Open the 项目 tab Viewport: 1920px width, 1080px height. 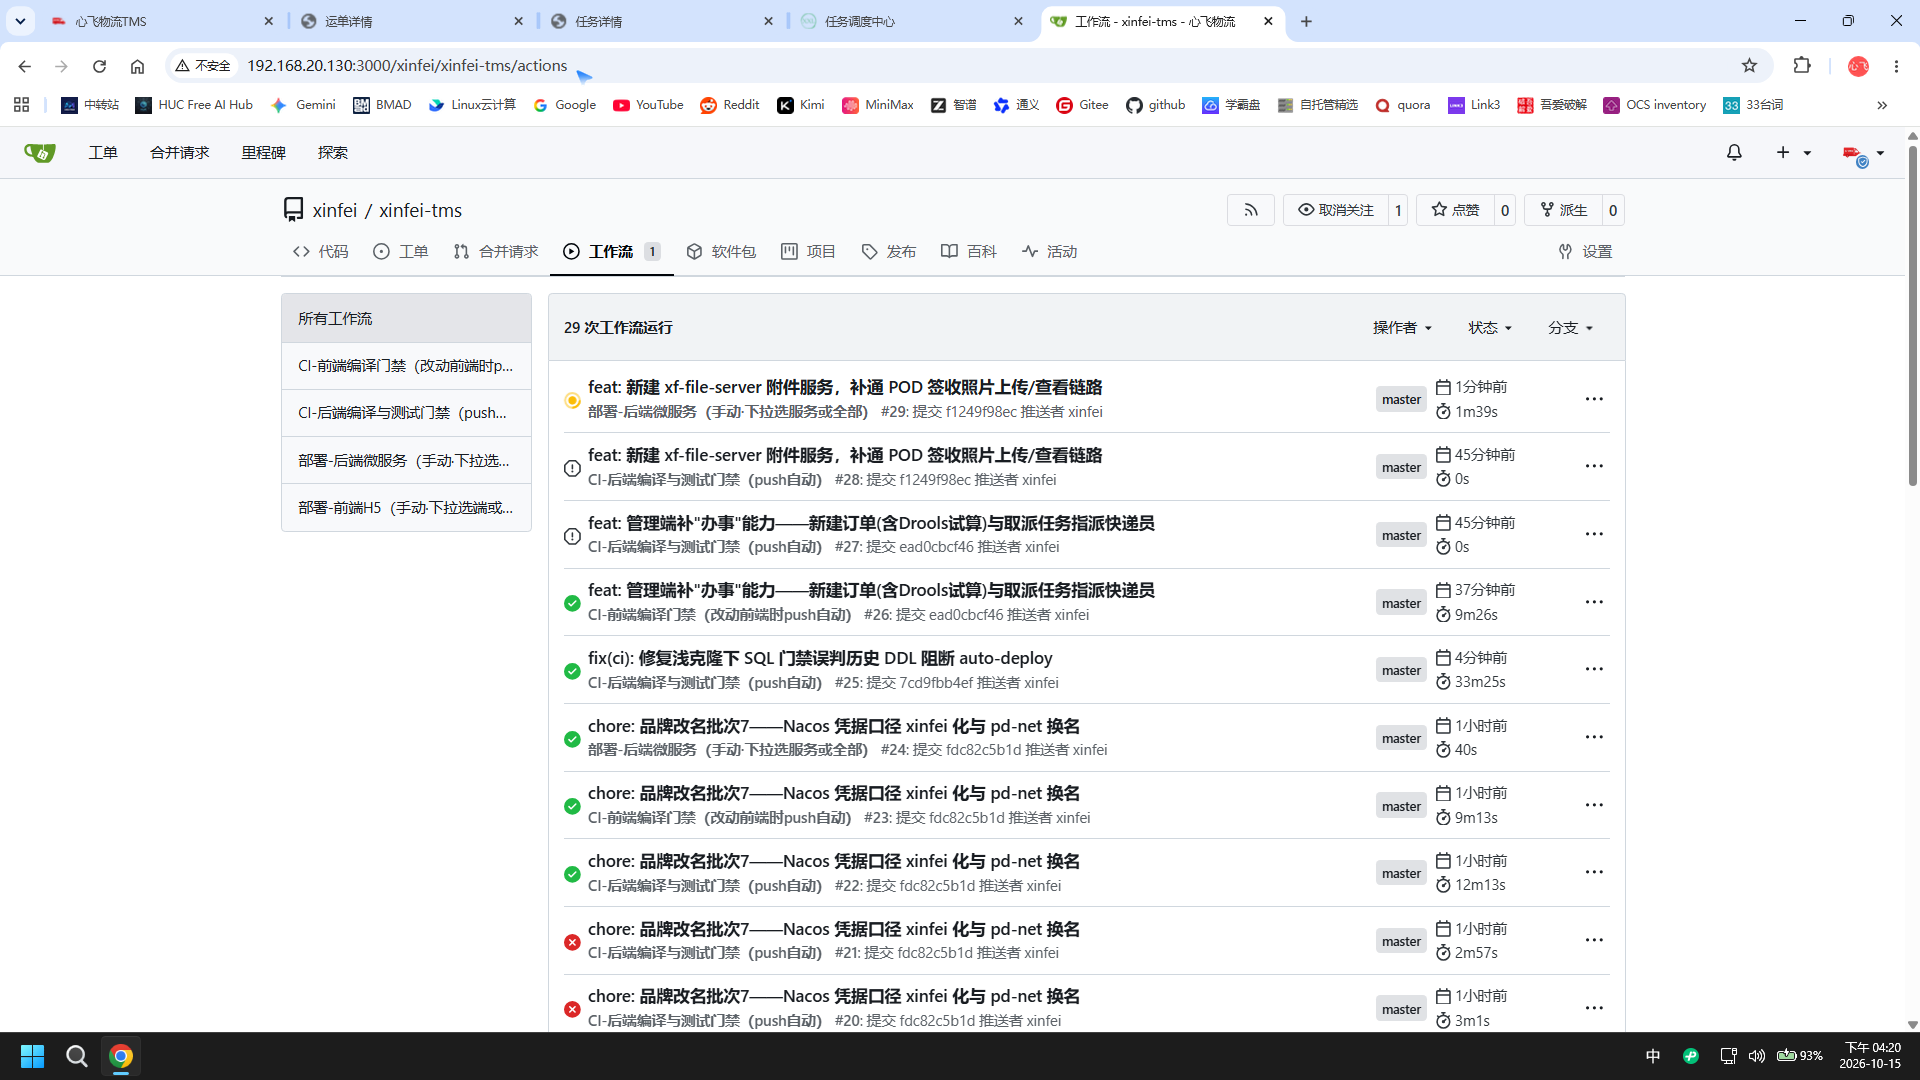tap(808, 252)
